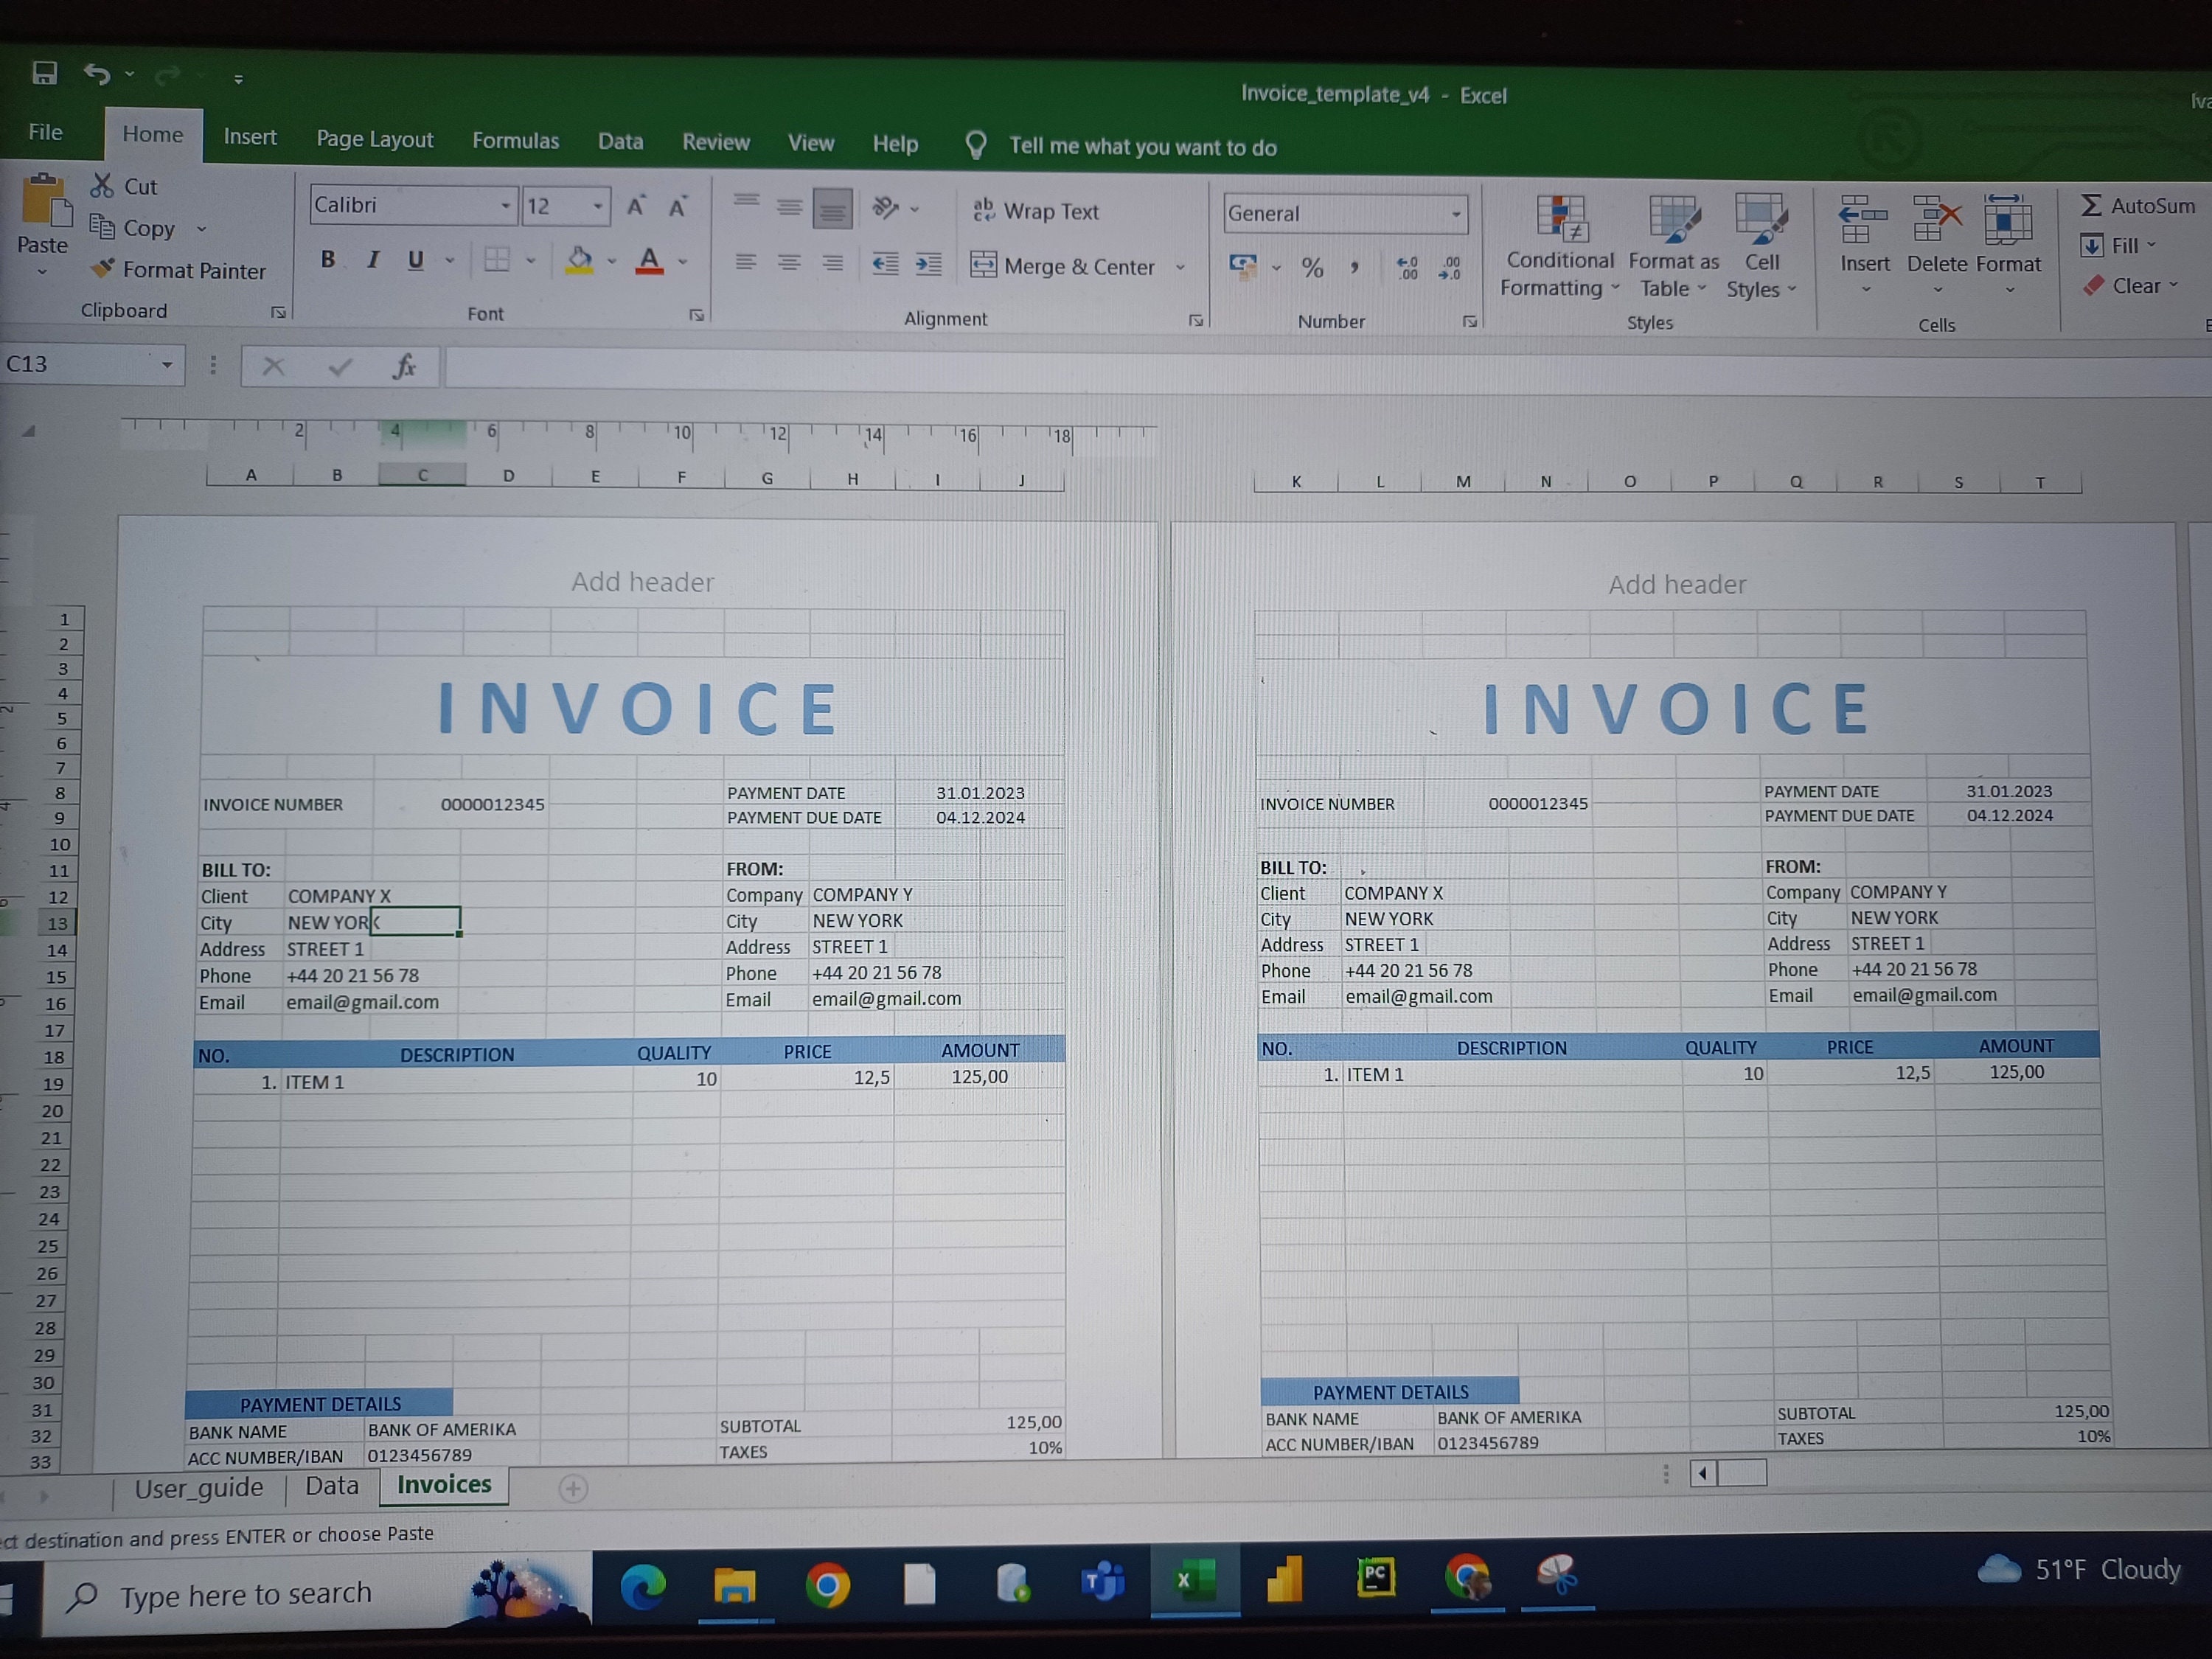
Task: Open the Data sheet tab
Action: (331, 1486)
